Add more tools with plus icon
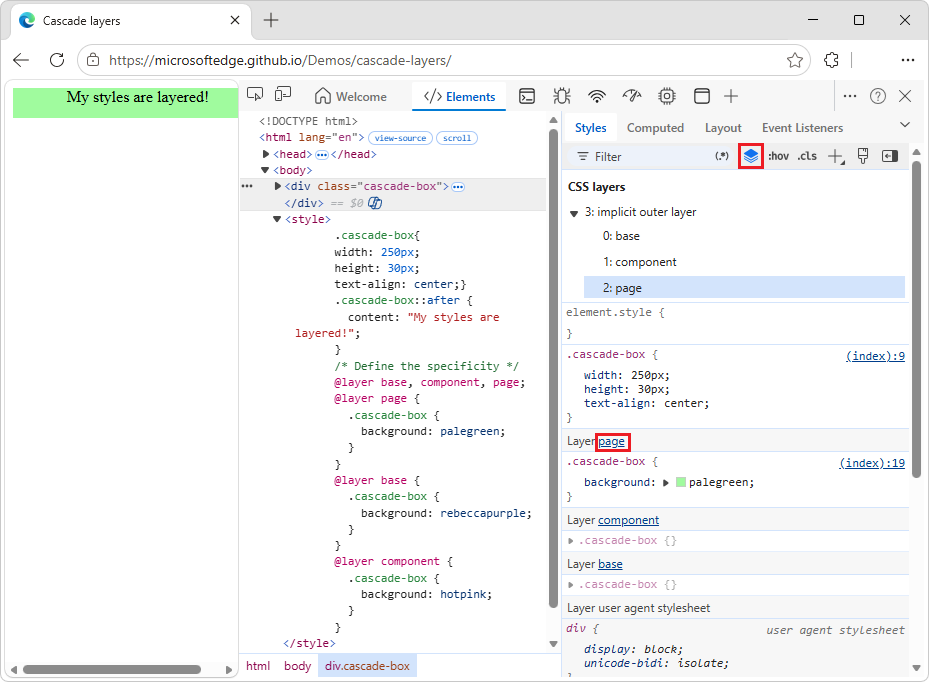 tap(731, 96)
